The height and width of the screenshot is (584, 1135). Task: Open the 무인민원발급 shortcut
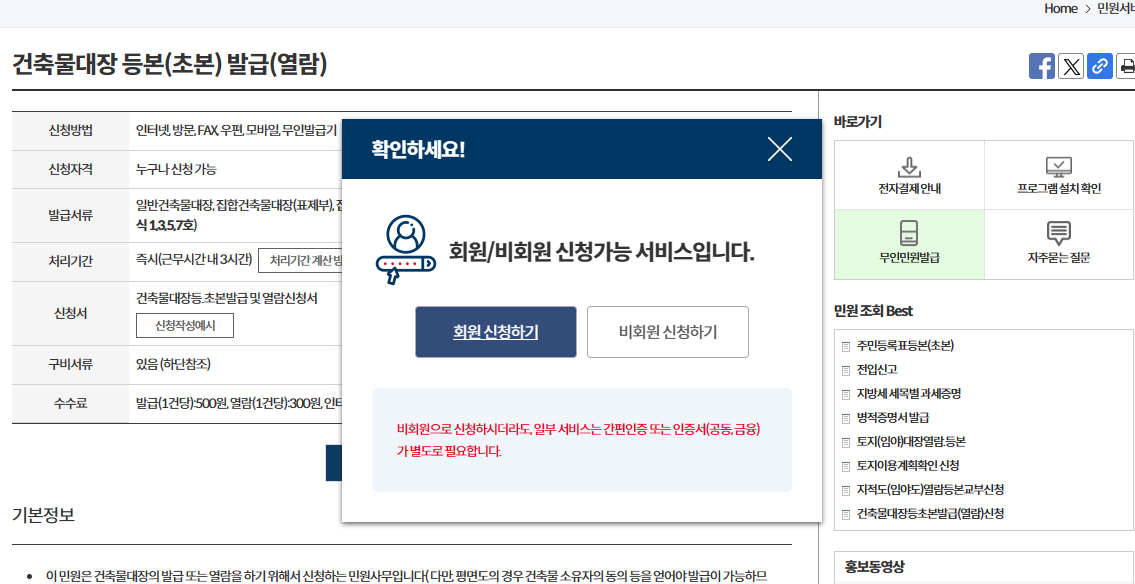(x=906, y=244)
